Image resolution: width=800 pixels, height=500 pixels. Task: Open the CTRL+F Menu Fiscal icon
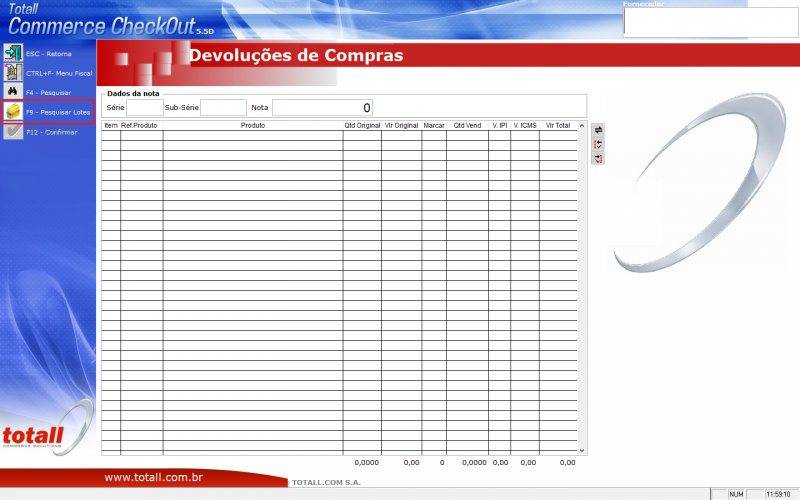coord(13,72)
